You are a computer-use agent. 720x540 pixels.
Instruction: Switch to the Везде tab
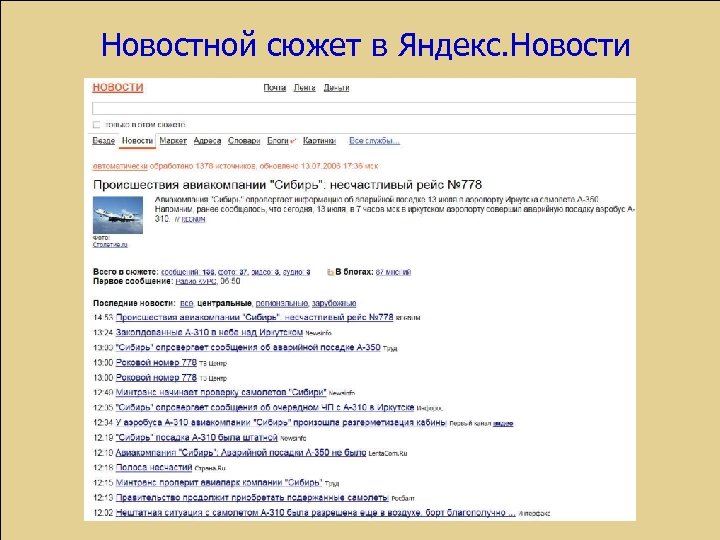[104, 141]
